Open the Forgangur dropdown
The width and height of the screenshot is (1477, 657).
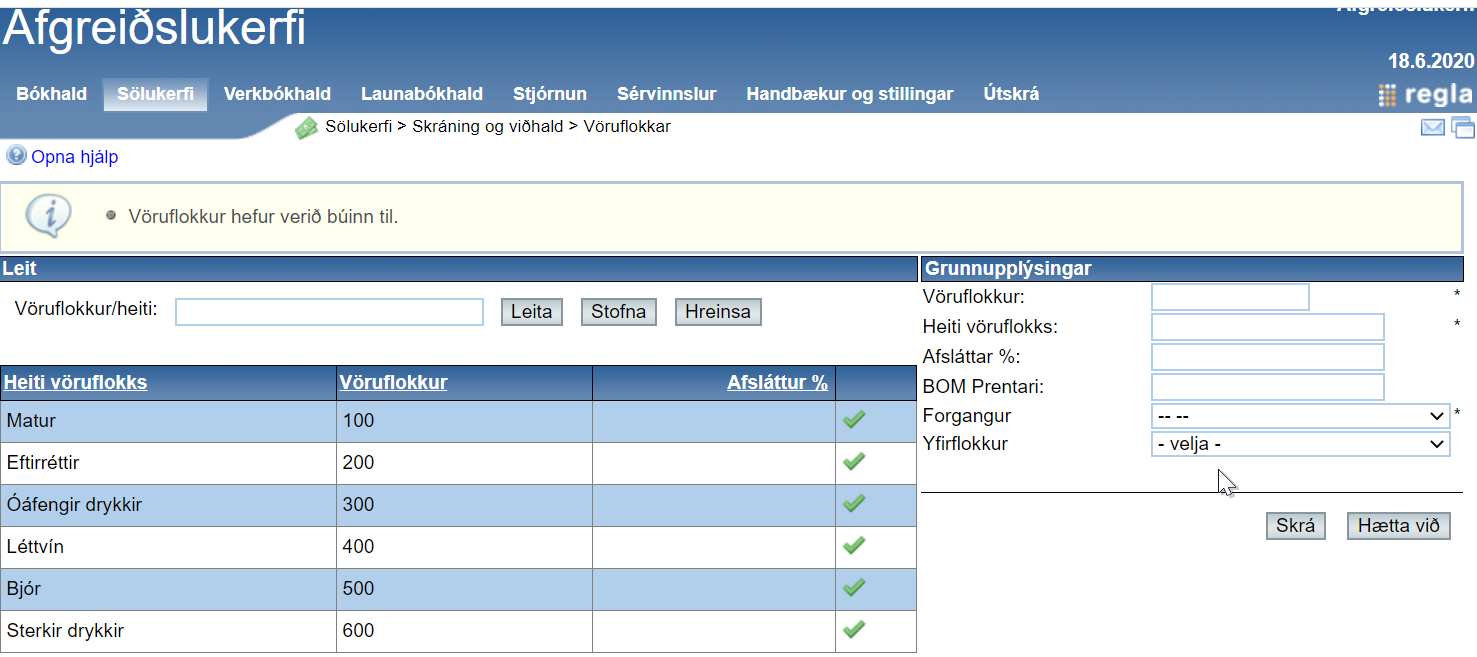tap(1299, 416)
